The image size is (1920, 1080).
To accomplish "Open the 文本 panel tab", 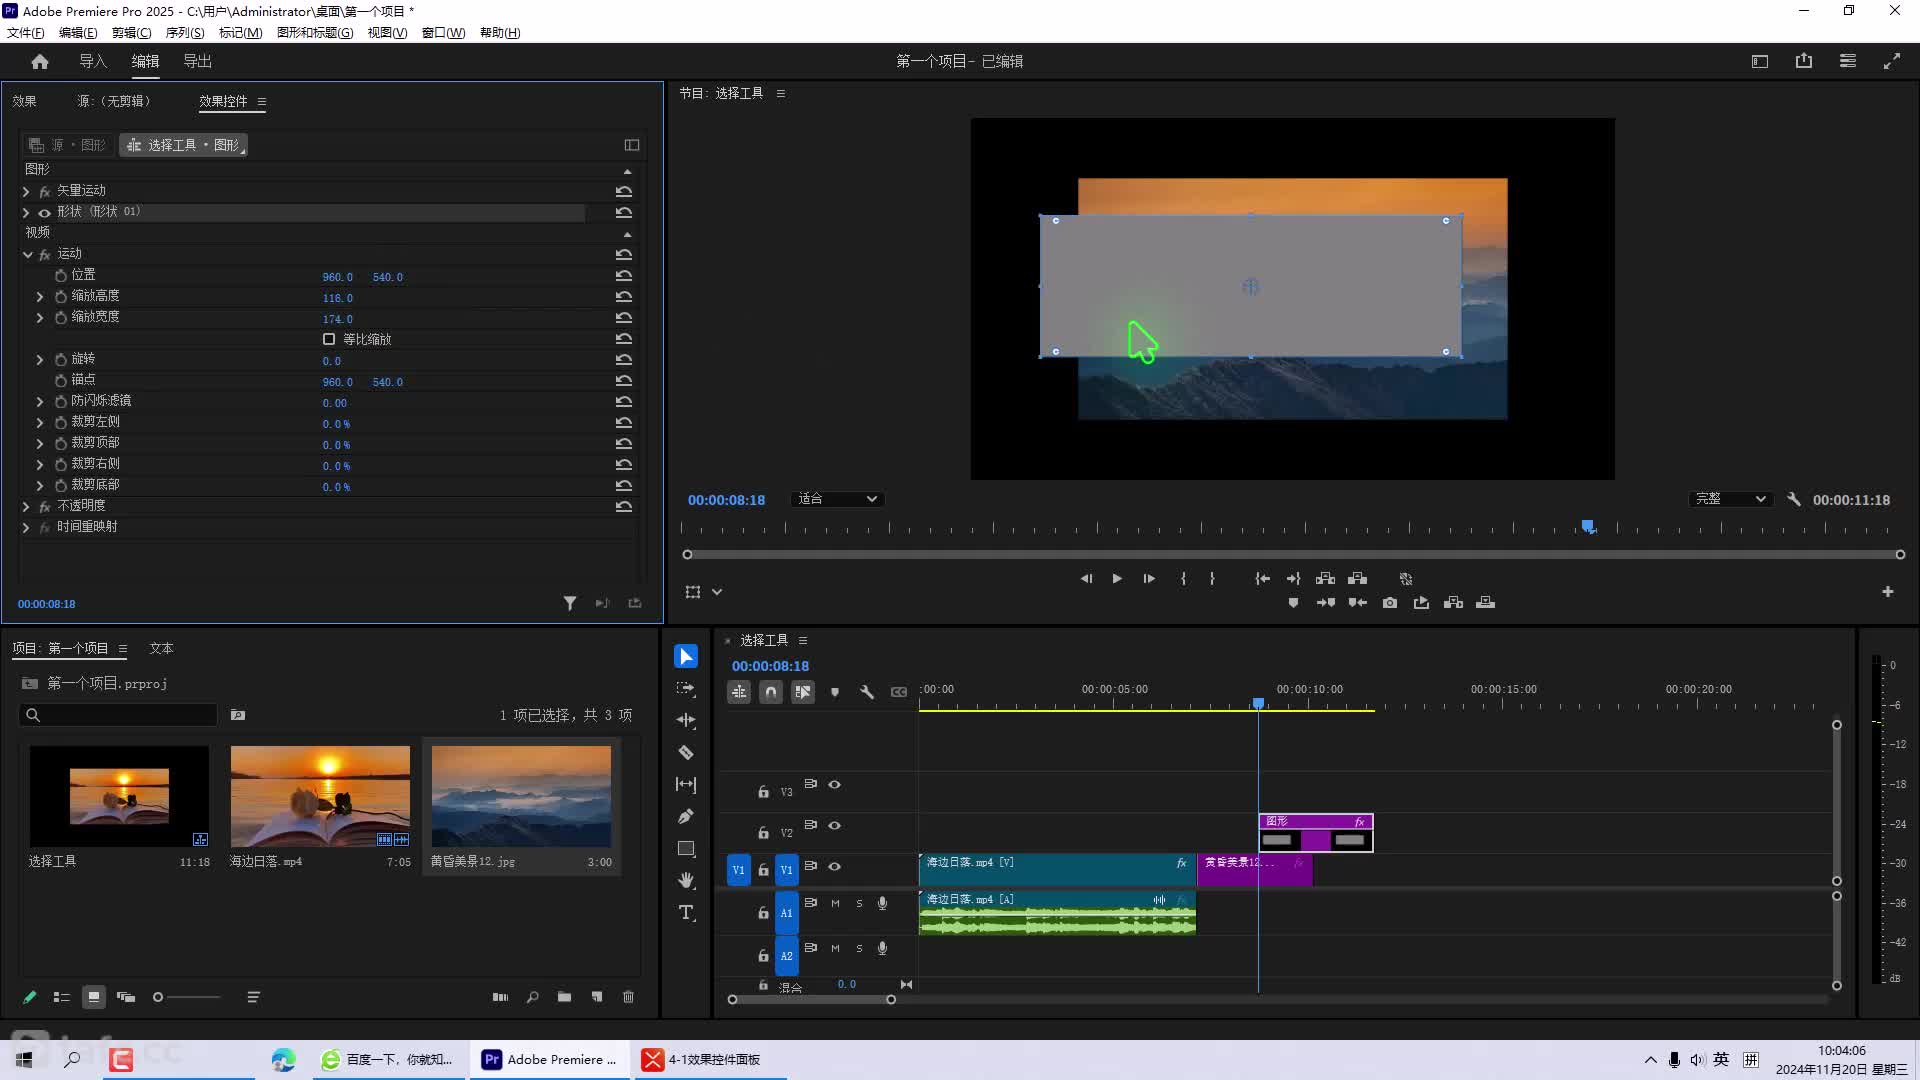I will pyautogui.click(x=161, y=649).
